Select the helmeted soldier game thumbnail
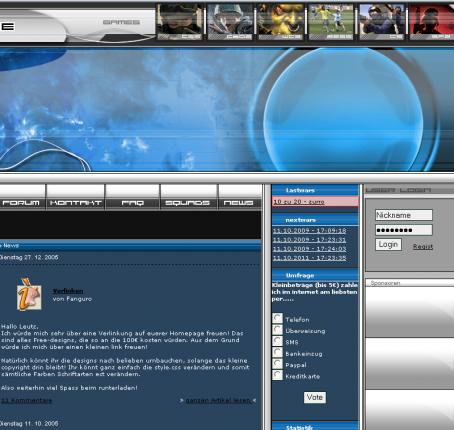Image resolution: width=454 pixels, height=430 pixels. coord(230,22)
